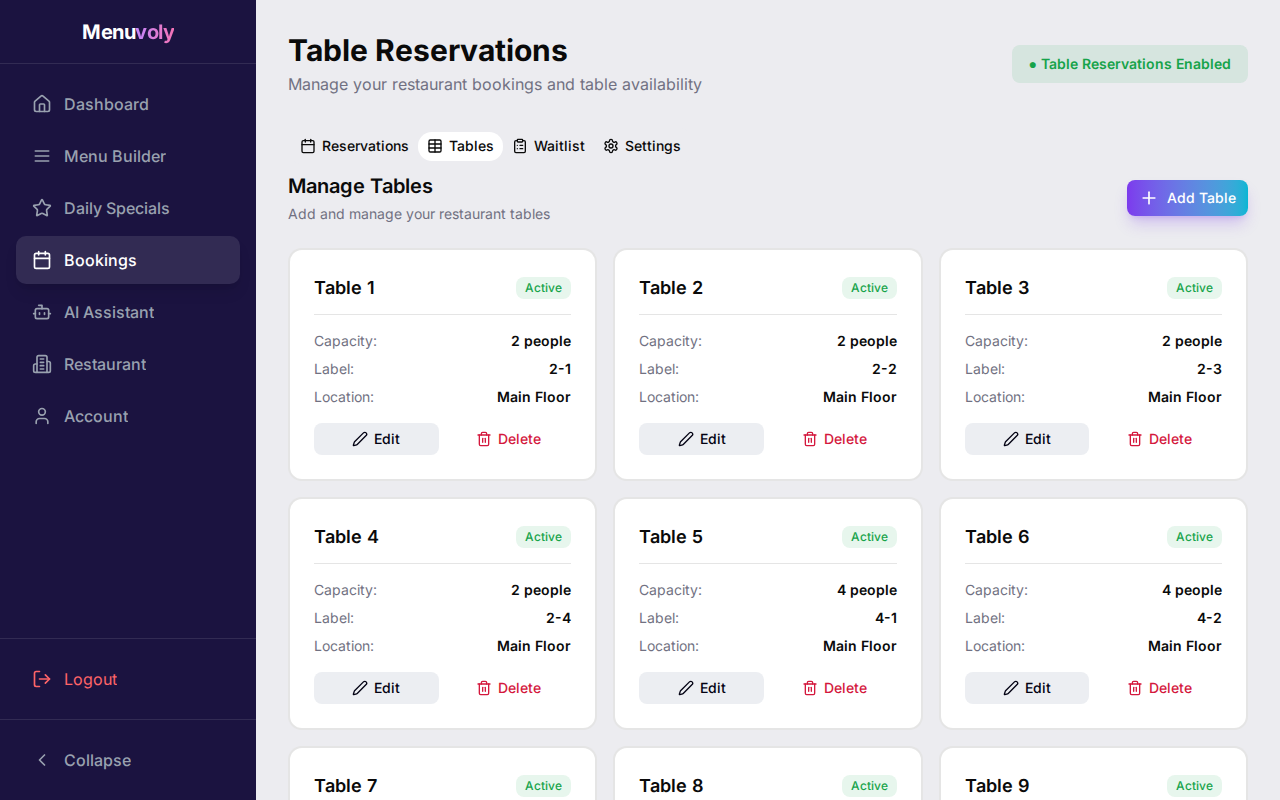Click the Dashboard home icon
This screenshot has height=800, width=1280.
[42, 104]
